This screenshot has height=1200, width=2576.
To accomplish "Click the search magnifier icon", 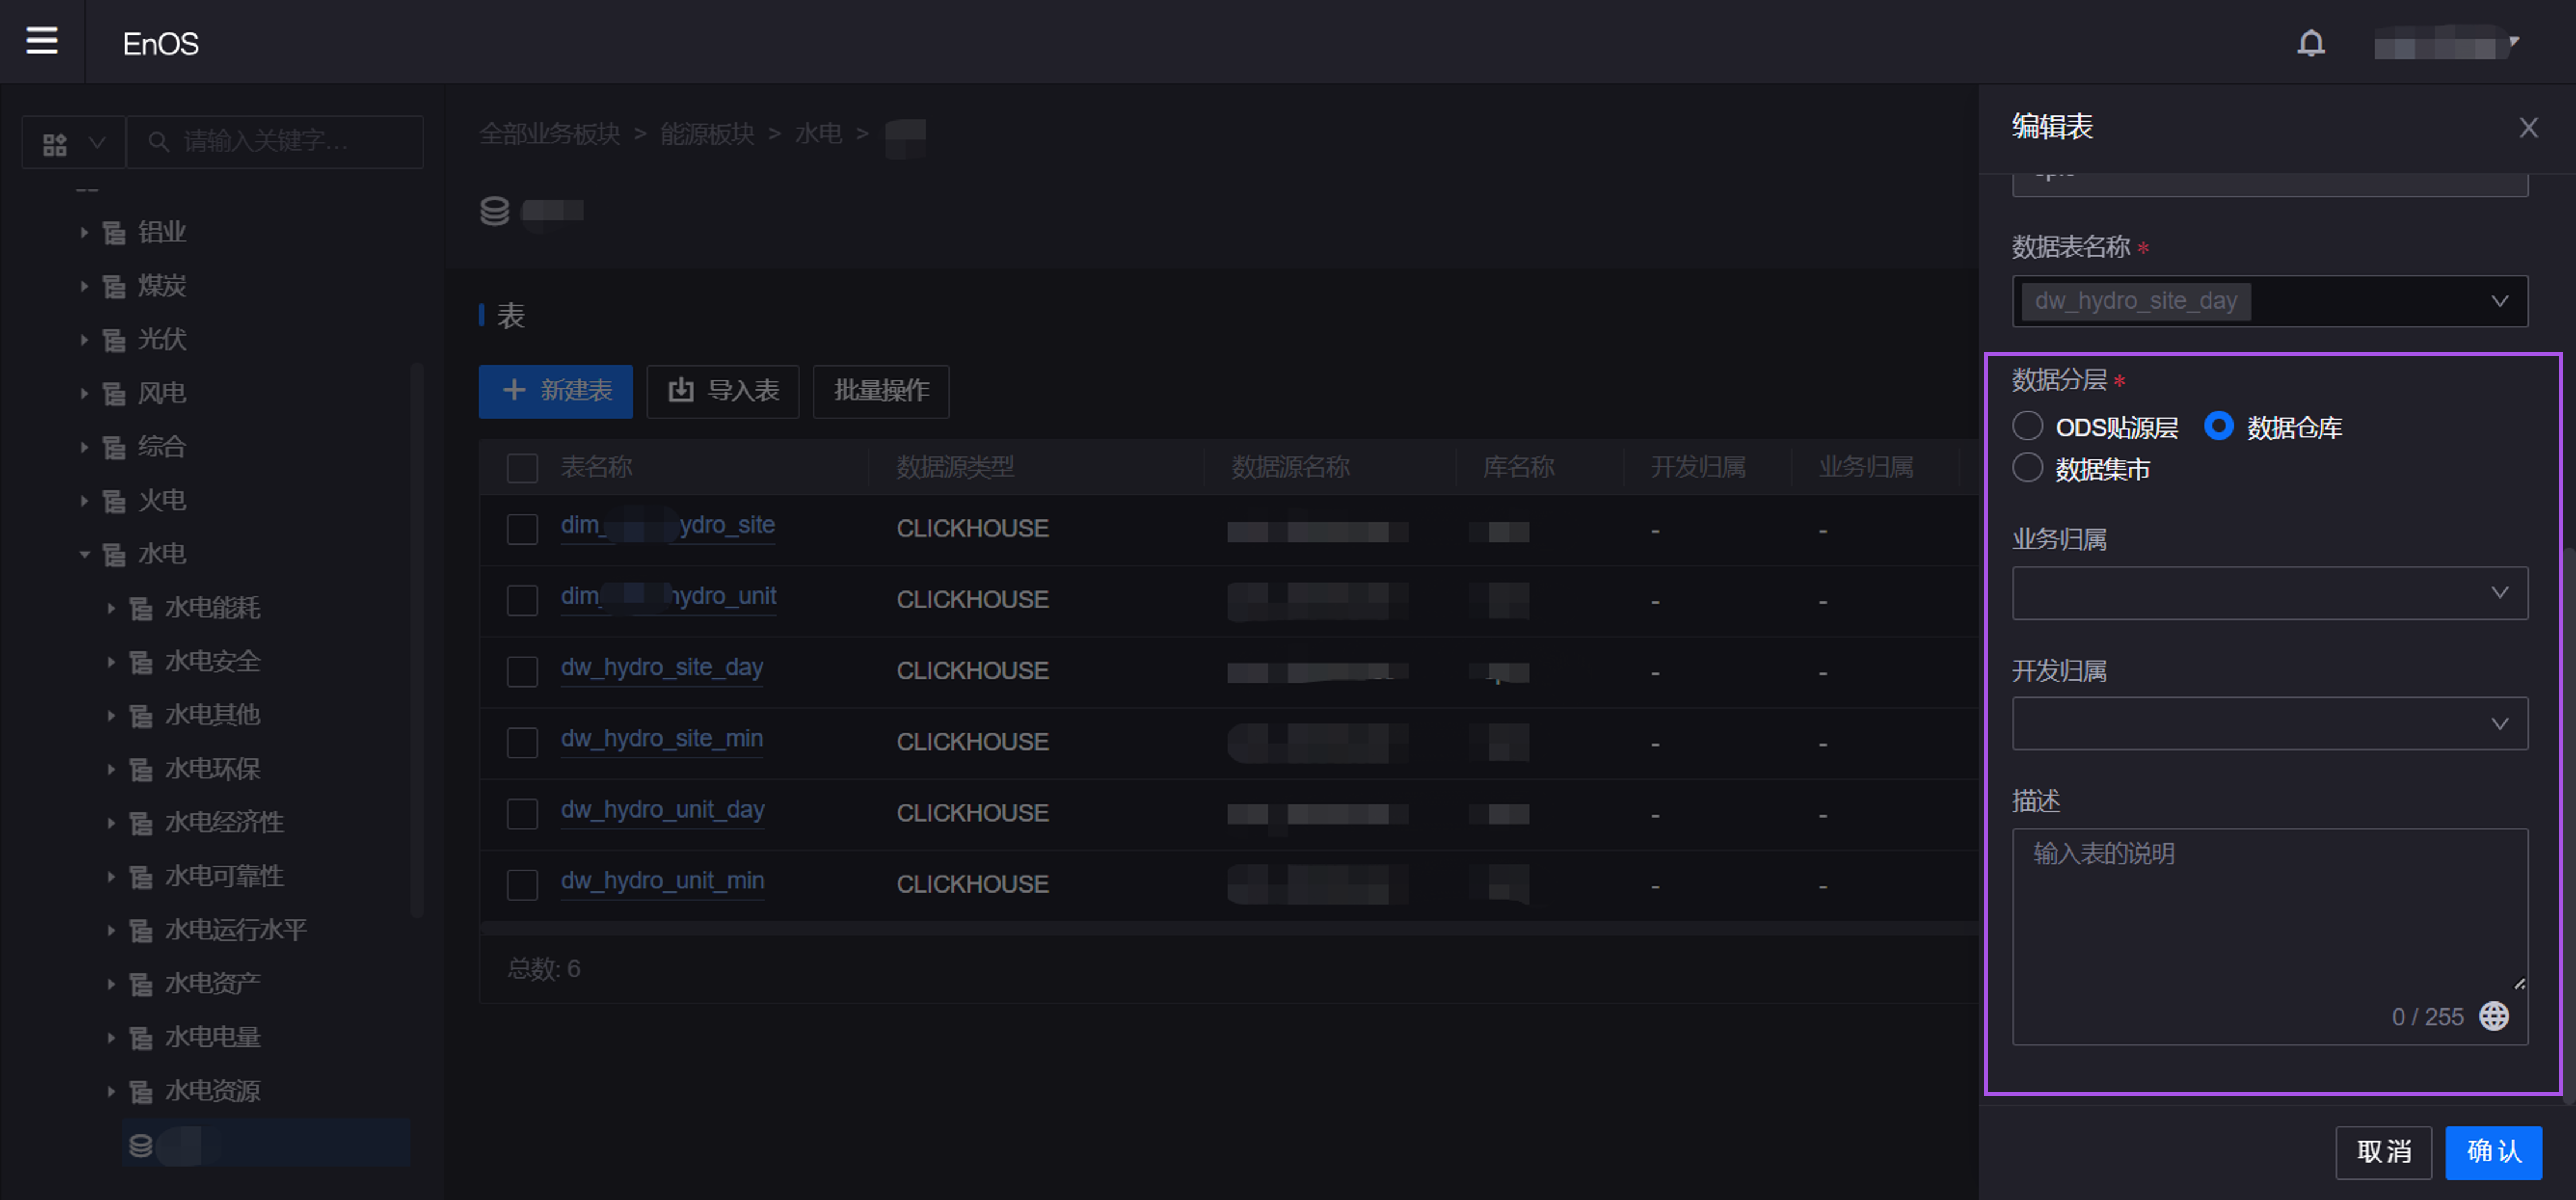I will 158,142.
